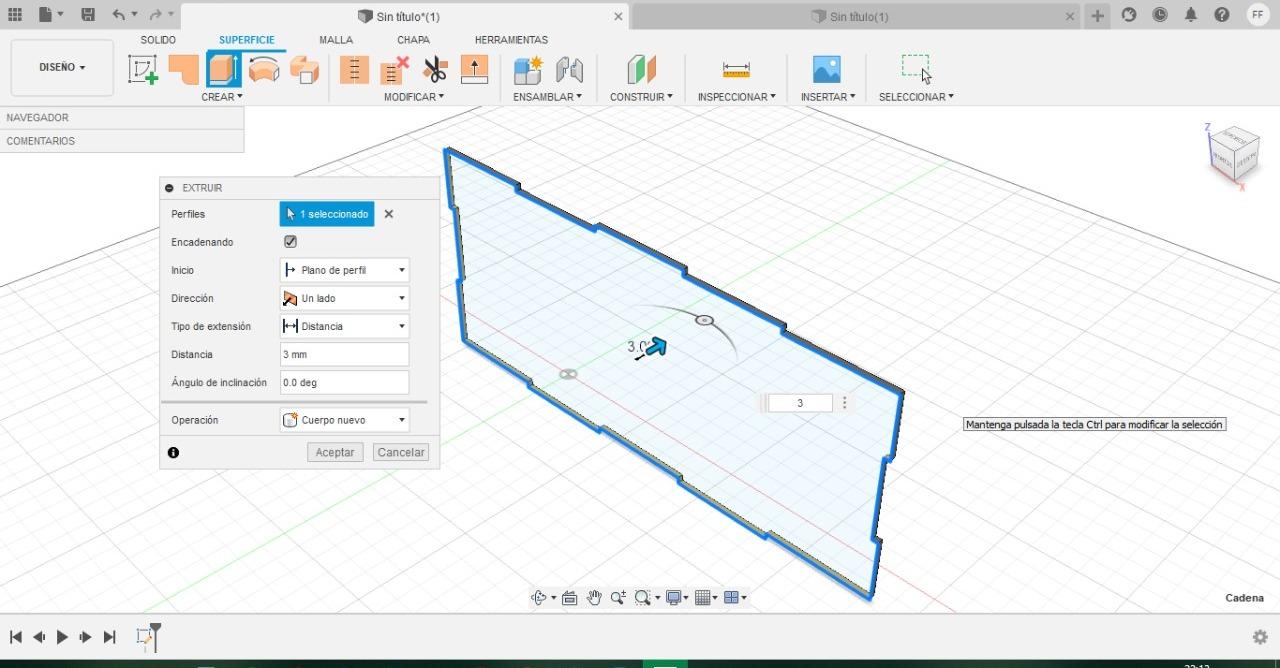This screenshot has width=1280, height=668.
Task: Click Cancelar in the EXTRUIR dialog
Action: (x=401, y=452)
